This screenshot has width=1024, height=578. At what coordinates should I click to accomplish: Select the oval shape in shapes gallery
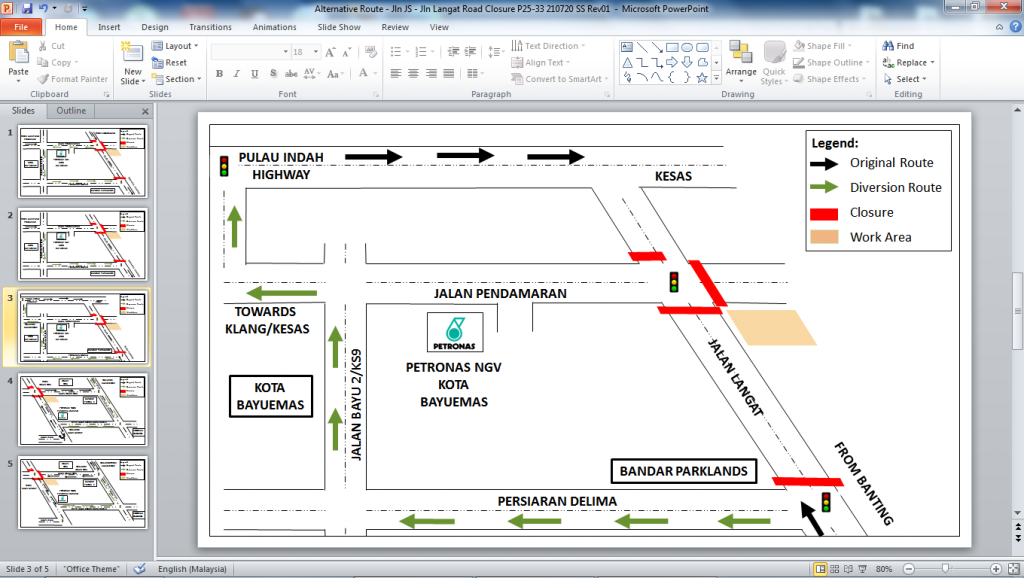coord(688,47)
